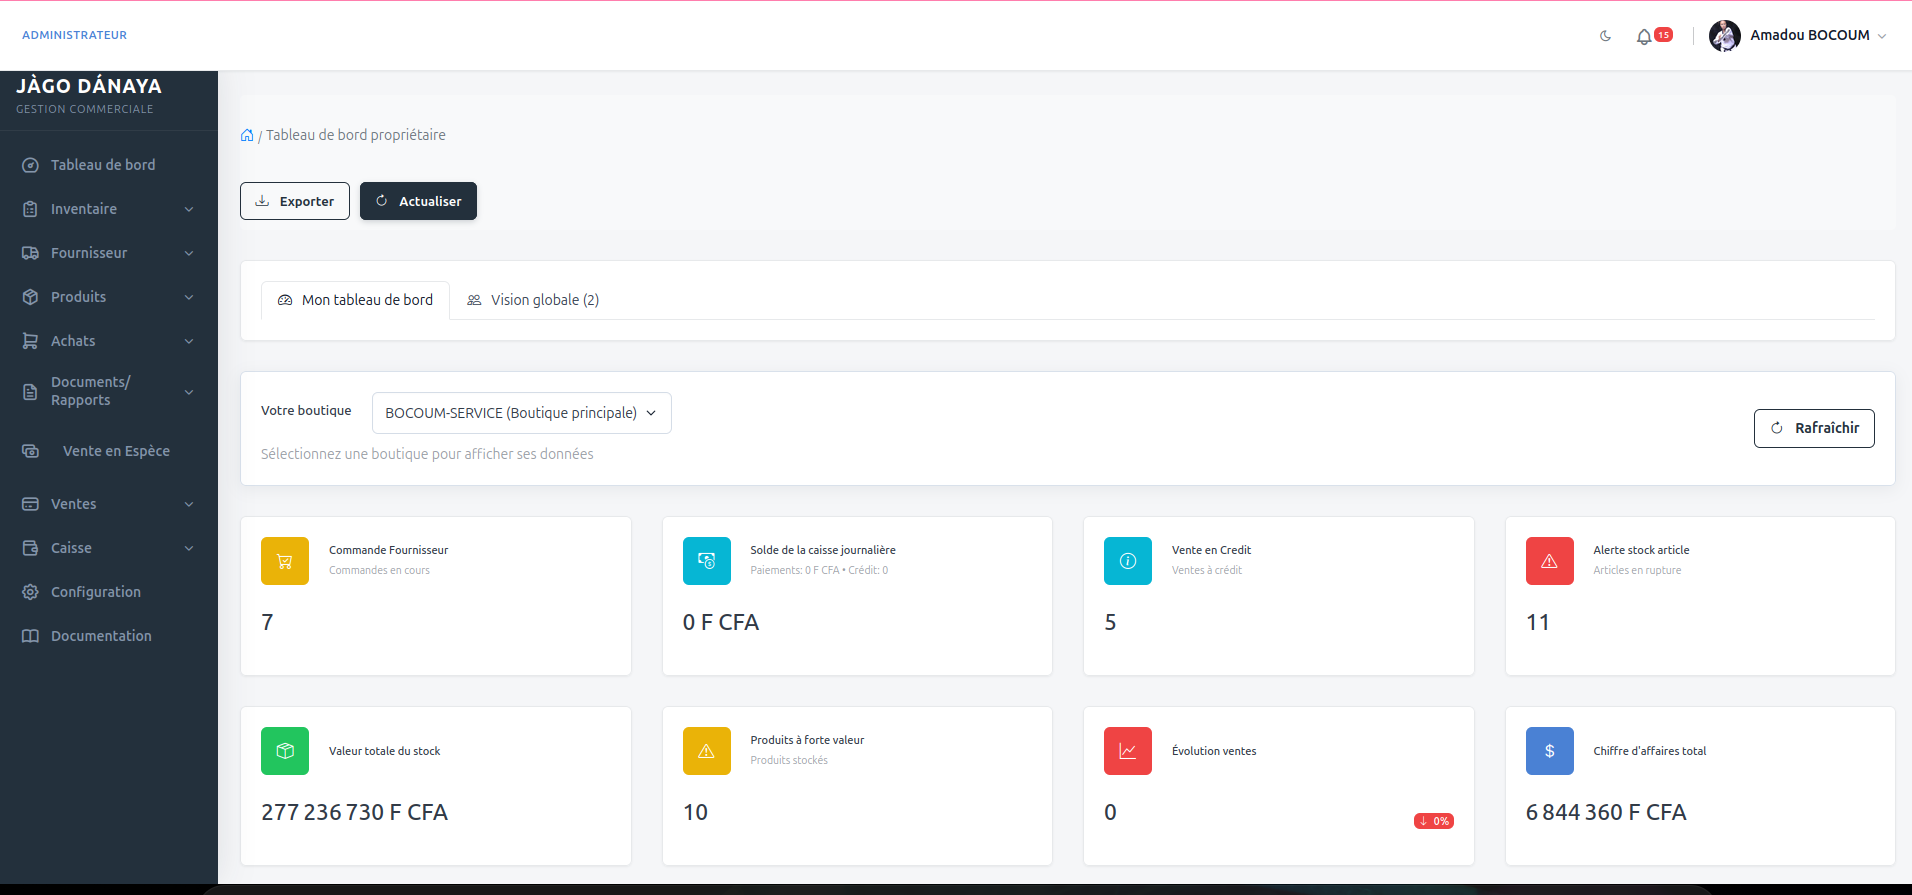The width and height of the screenshot is (1912, 895).
Task: Expand the Produits menu chevron
Action: tap(189, 297)
